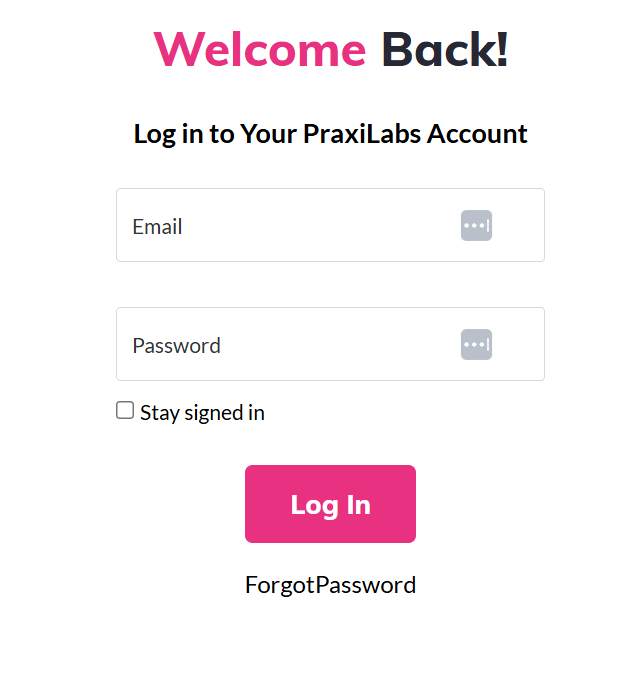Click the white 'Log In' text on button

click(330, 506)
